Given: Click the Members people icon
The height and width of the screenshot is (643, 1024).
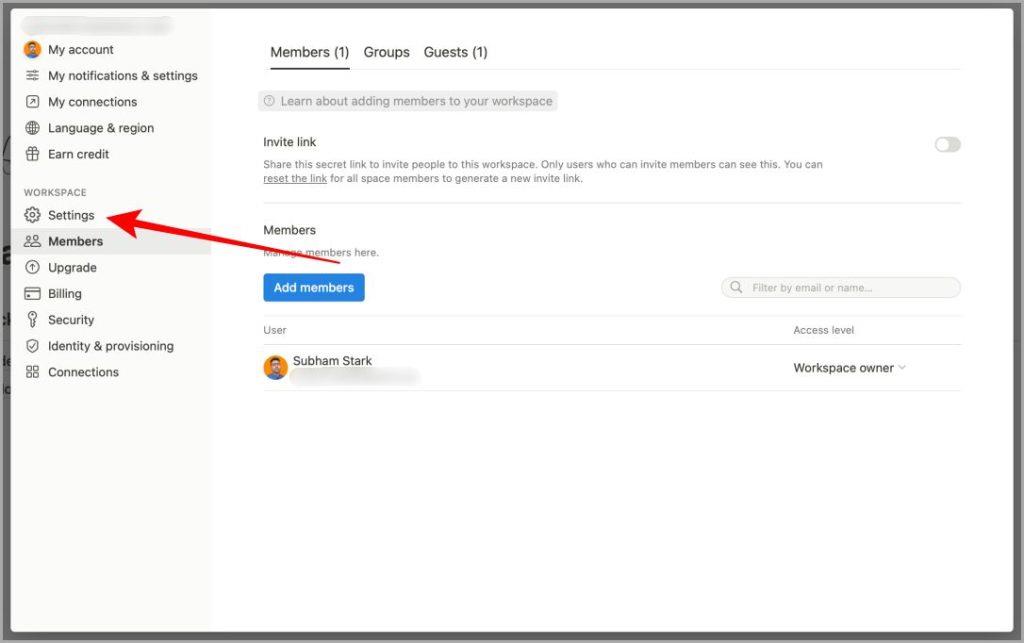Looking at the screenshot, I should tap(32, 241).
